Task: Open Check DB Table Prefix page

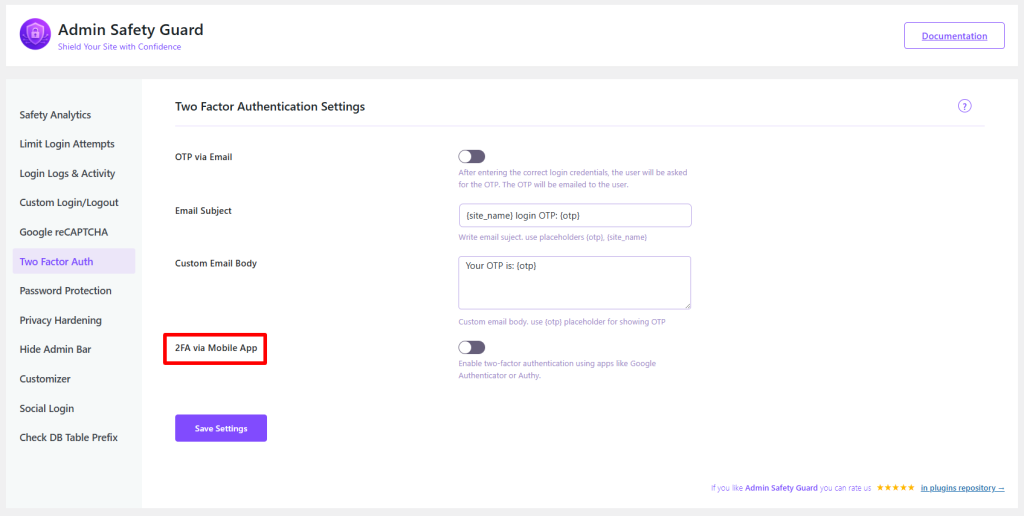Action: pos(68,438)
